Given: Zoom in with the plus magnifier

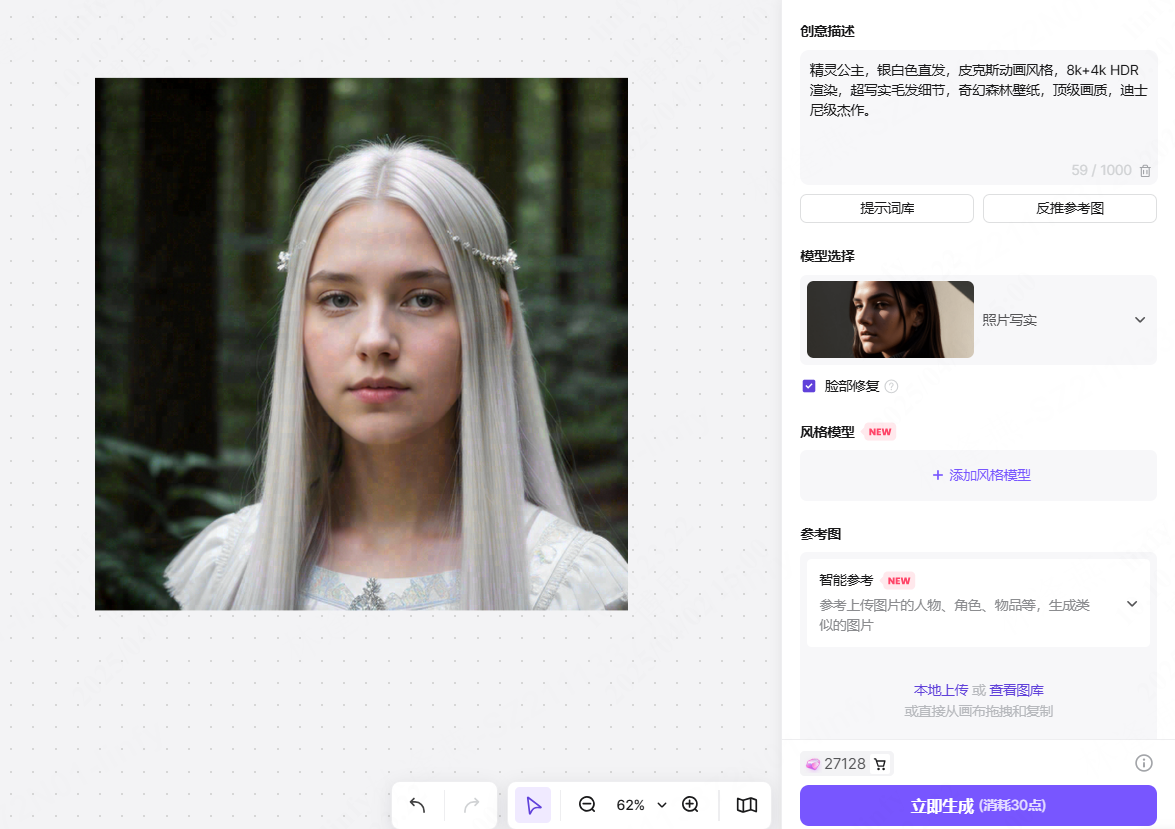Looking at the screenshot, I should 690,805.
